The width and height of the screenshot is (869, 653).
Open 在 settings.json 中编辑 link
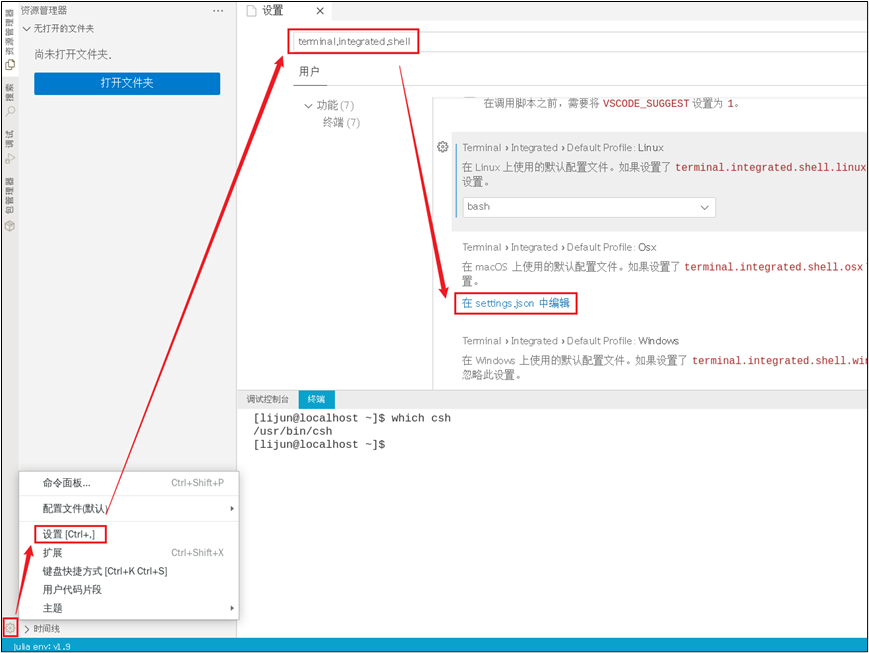(x=515, y=303)
